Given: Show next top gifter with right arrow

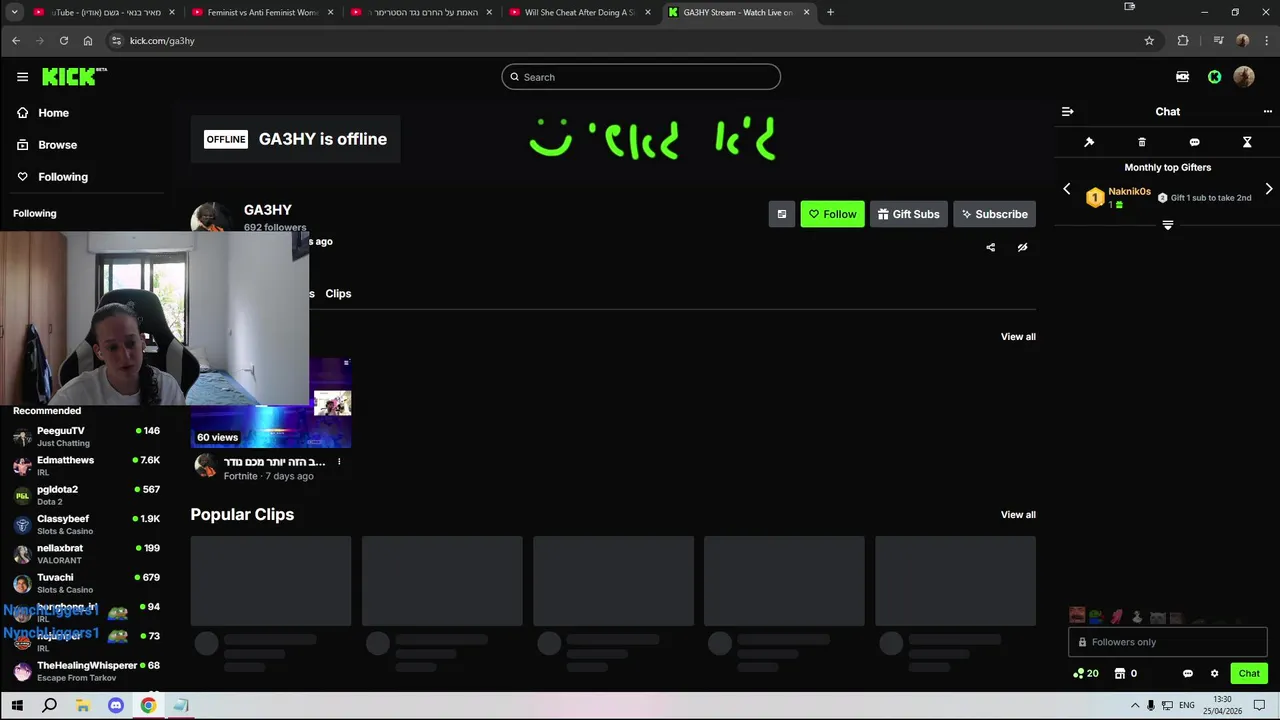Looking at the screenshot, I should click(x=1269, y=189).
